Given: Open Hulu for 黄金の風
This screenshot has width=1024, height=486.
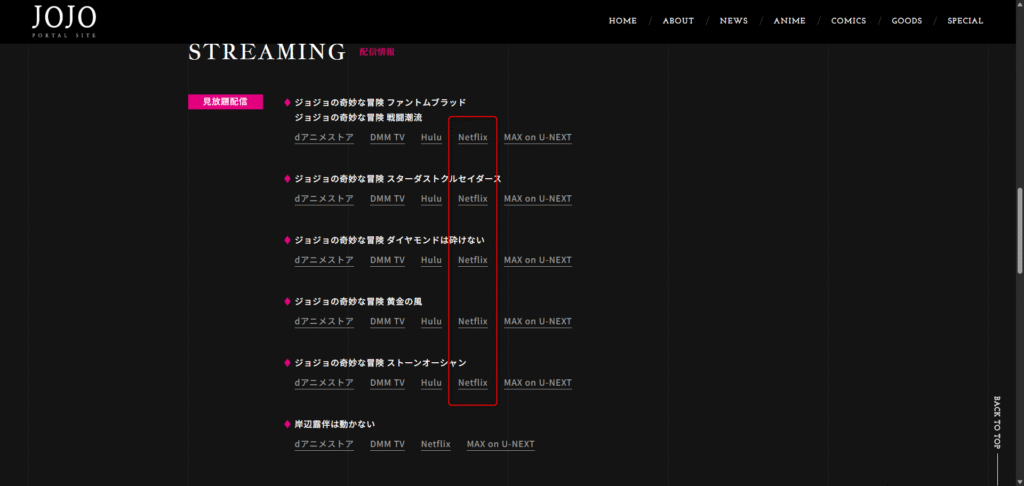Looking at the screenshot, I should 431,322.
